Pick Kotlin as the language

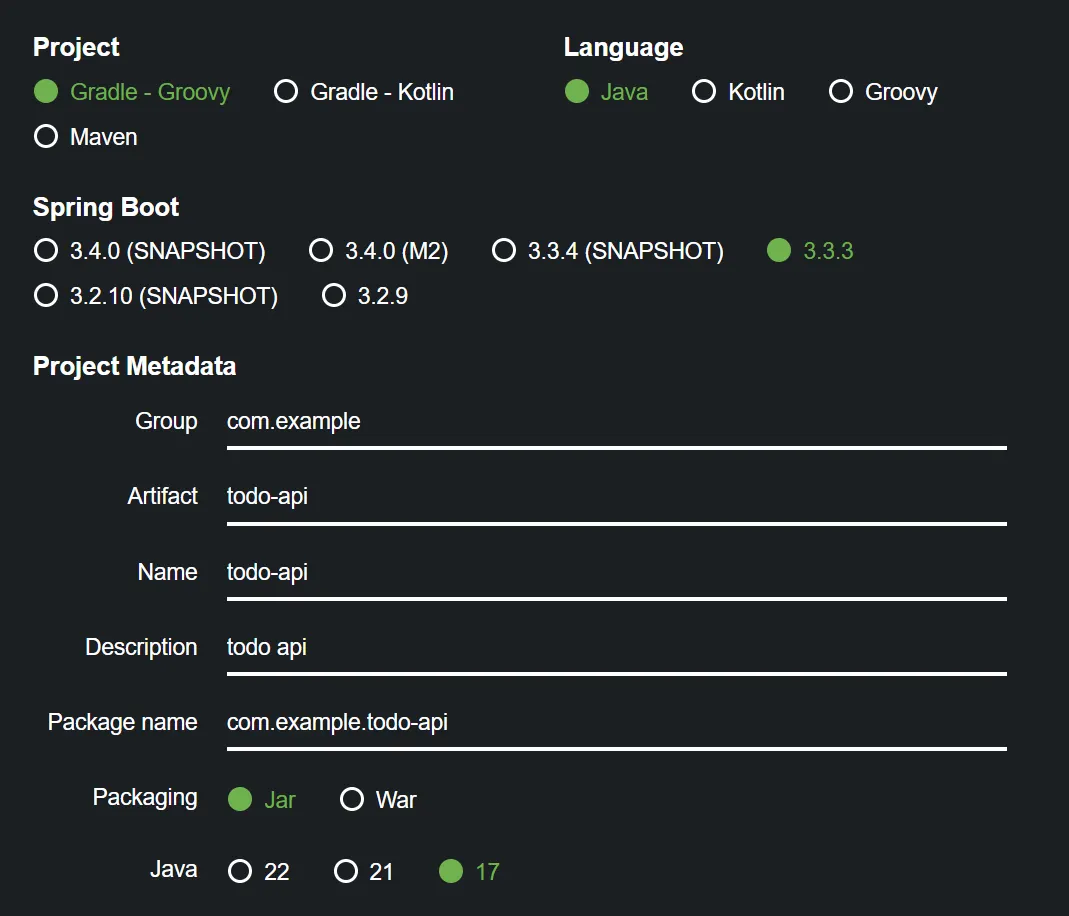coord(704,92)
